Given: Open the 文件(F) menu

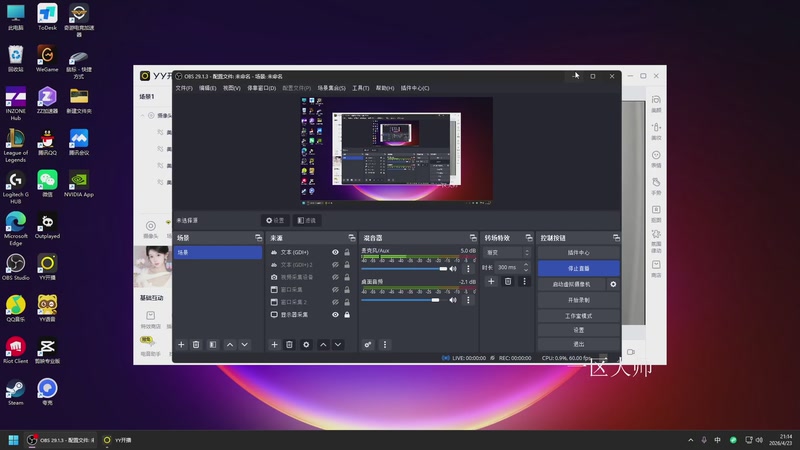Looking at the screenshot, I should click(184, 88).
